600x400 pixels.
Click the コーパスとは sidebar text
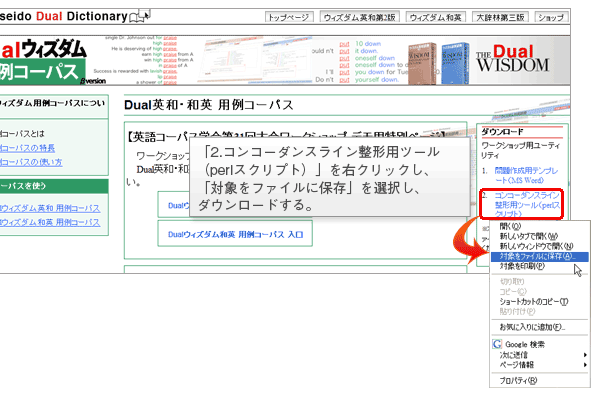tap(22, 134)
